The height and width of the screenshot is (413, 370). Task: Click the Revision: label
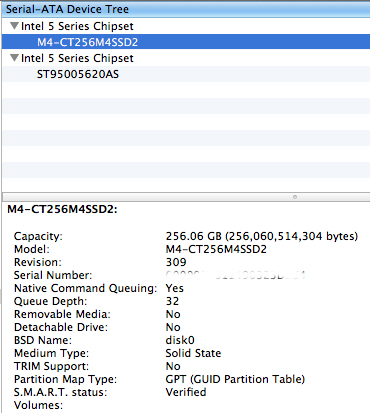click(x=38, y=262)
